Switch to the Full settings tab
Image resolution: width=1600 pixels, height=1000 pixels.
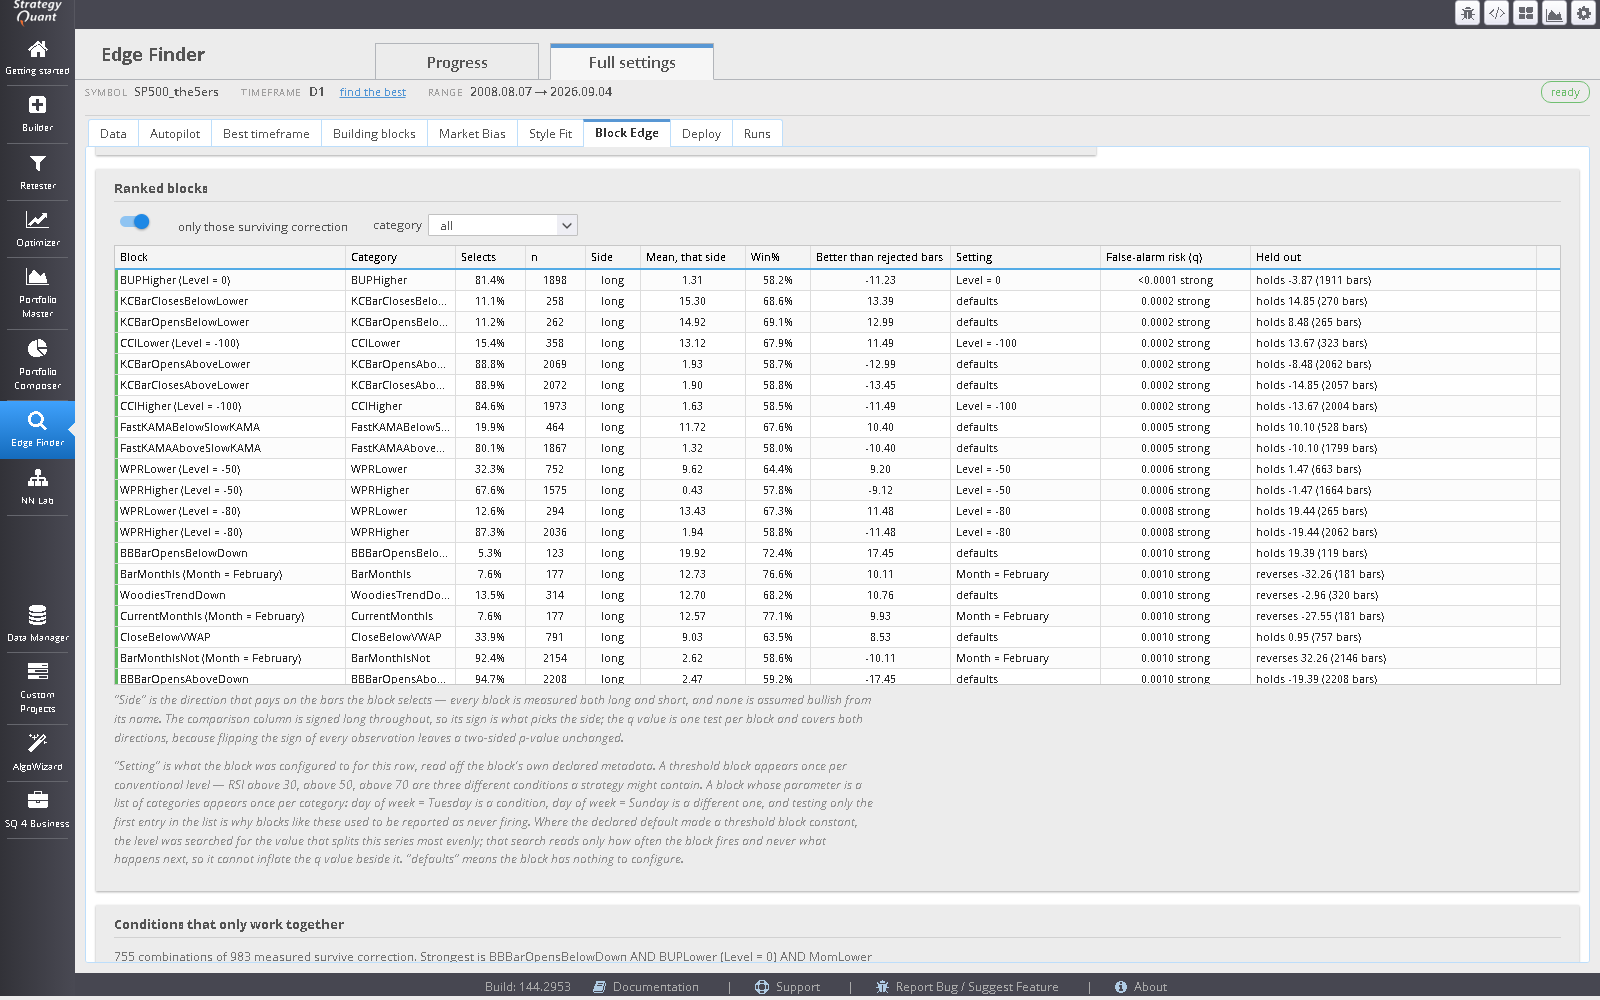tap(632, 62)
